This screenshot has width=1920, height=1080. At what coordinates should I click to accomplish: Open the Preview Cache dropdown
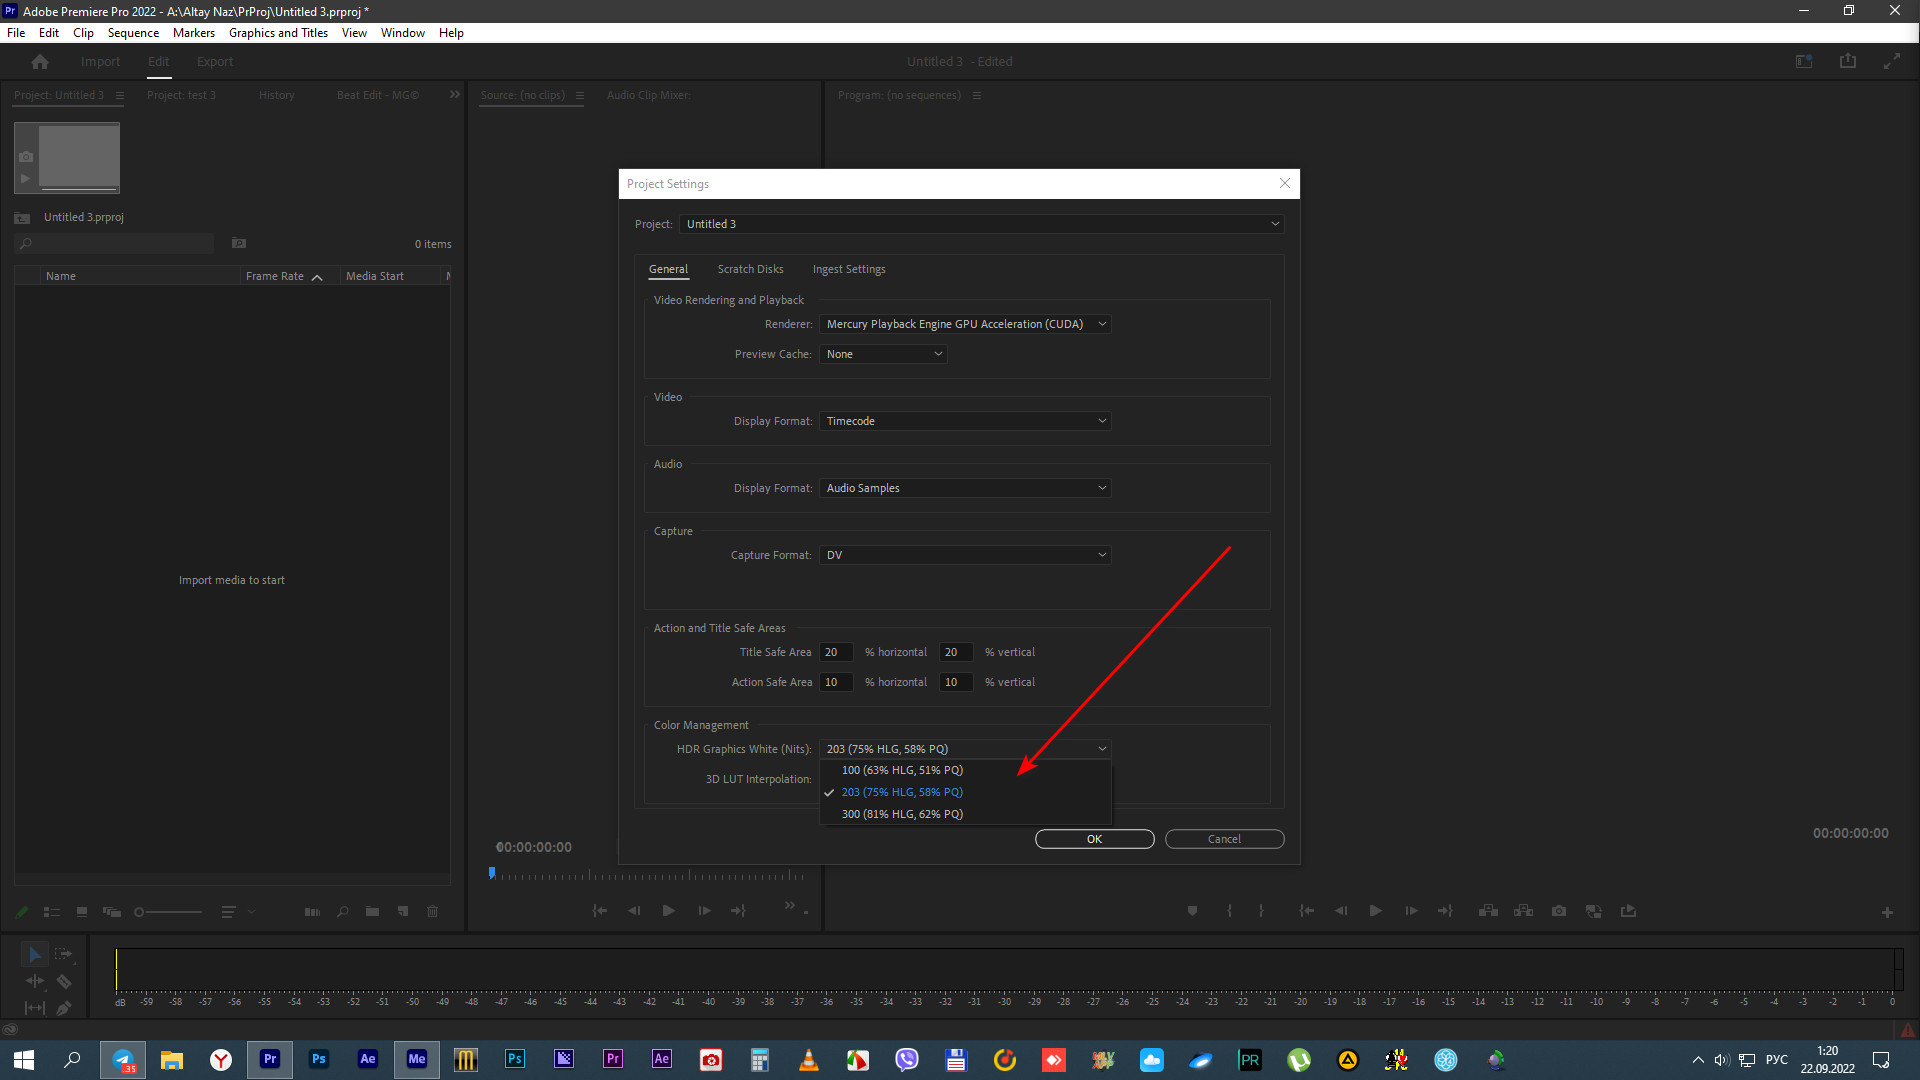(x=883, y=354)
